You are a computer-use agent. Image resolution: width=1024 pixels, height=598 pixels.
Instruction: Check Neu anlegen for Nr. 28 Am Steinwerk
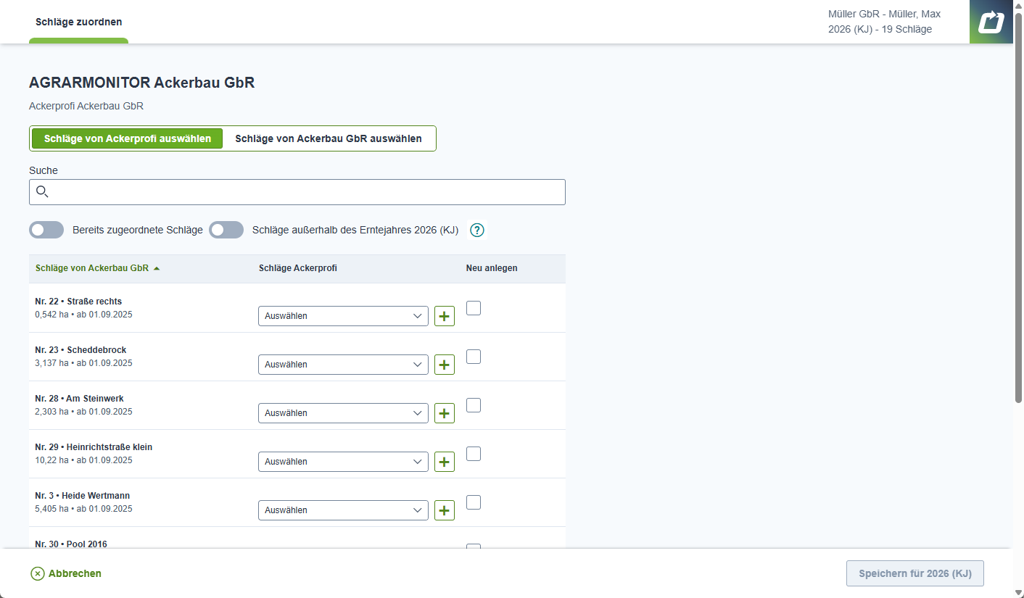(x=473, y=405)
